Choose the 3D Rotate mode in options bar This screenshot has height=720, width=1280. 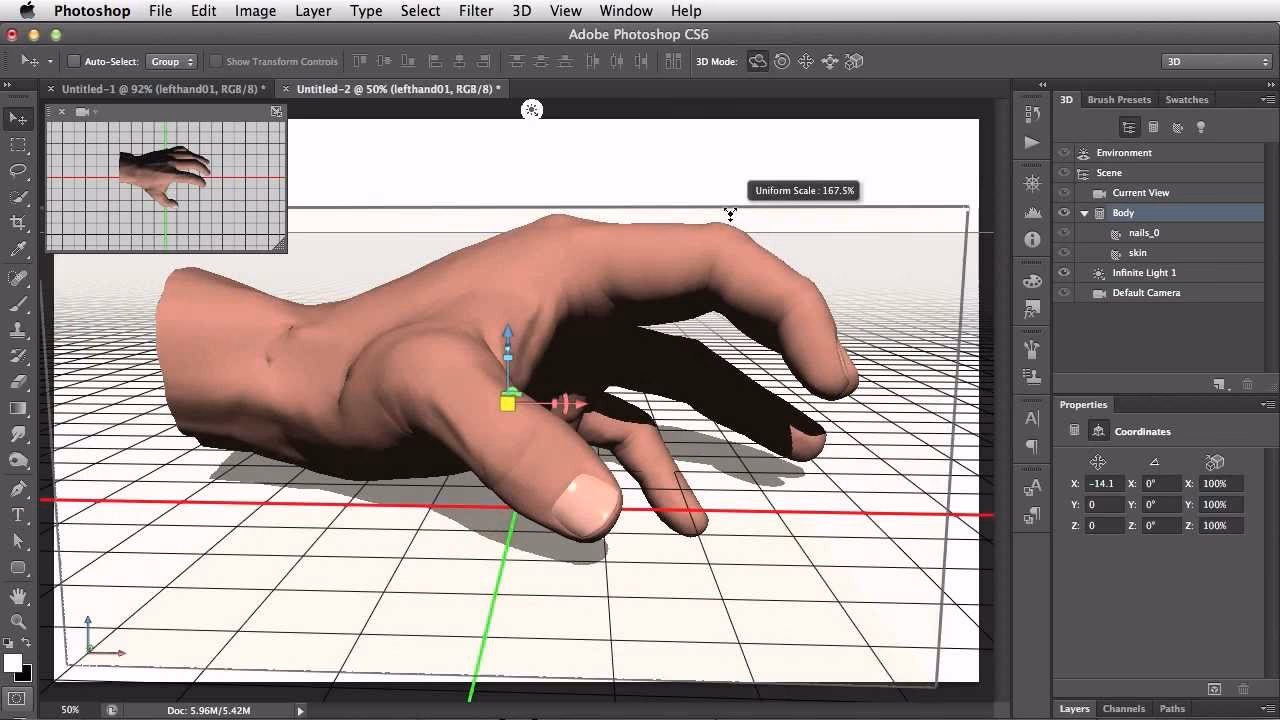pos(757,61)
